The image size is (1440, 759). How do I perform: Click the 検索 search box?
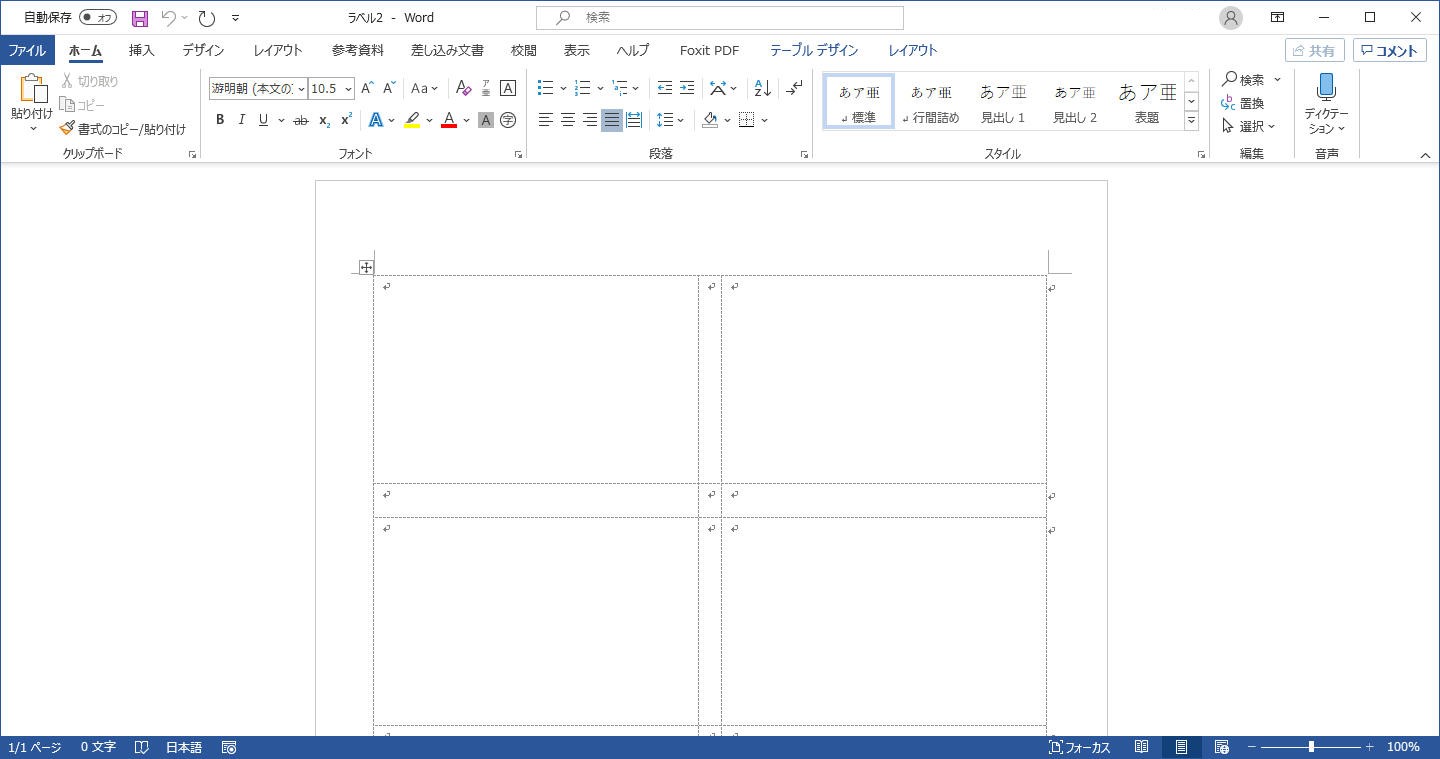pyautogui.click(x=720, y=18)
